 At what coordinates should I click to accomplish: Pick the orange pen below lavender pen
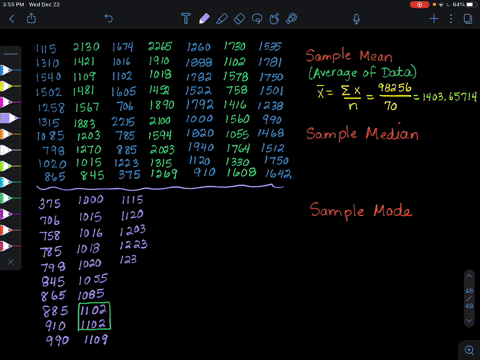10,134
